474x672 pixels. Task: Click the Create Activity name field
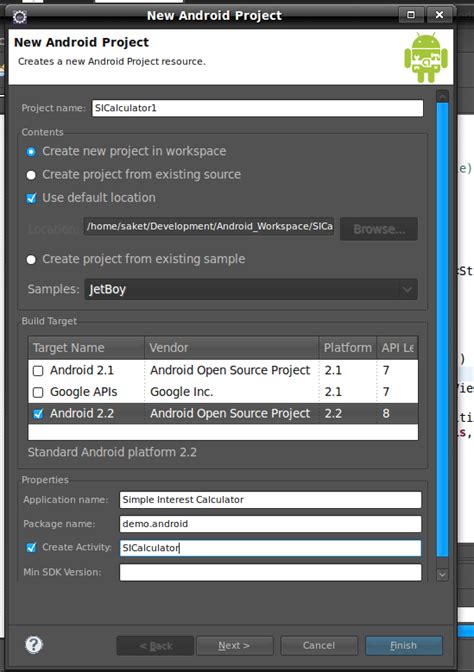pos(270,548)
